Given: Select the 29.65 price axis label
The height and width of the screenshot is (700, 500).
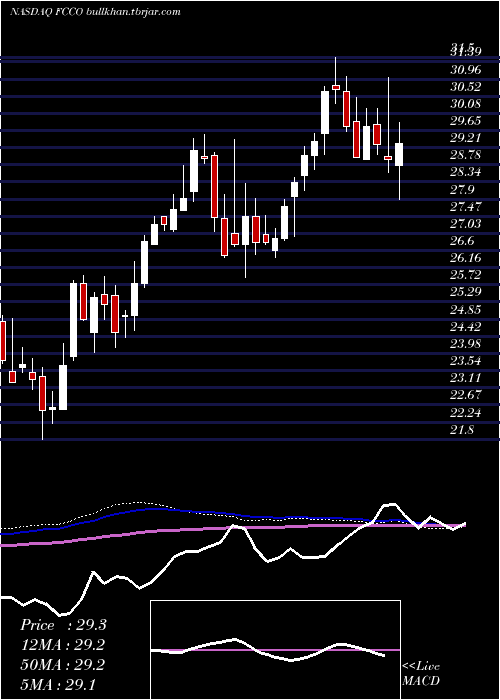Looking at the screenshot, I should click(466, 121).
